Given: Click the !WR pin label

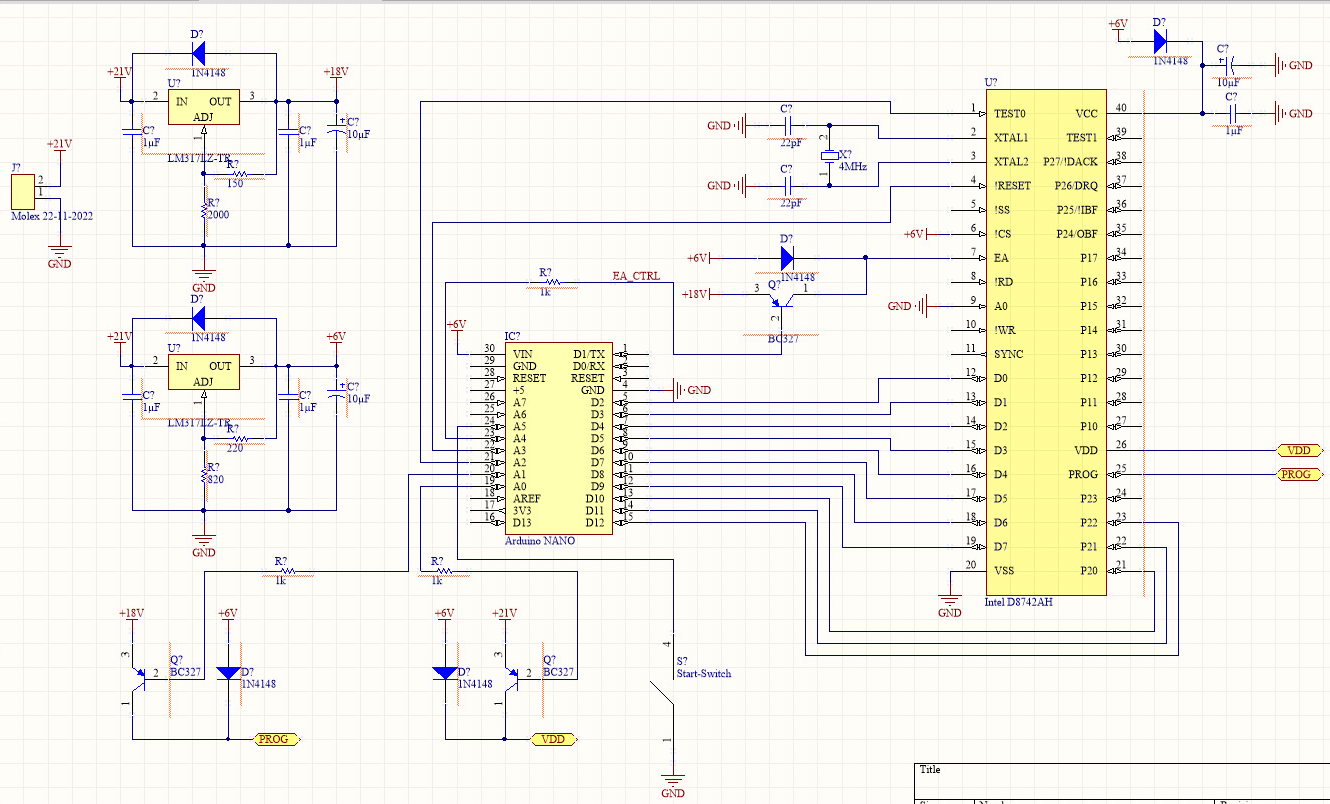Looking at the screenshot, I should click(1004, 330).
